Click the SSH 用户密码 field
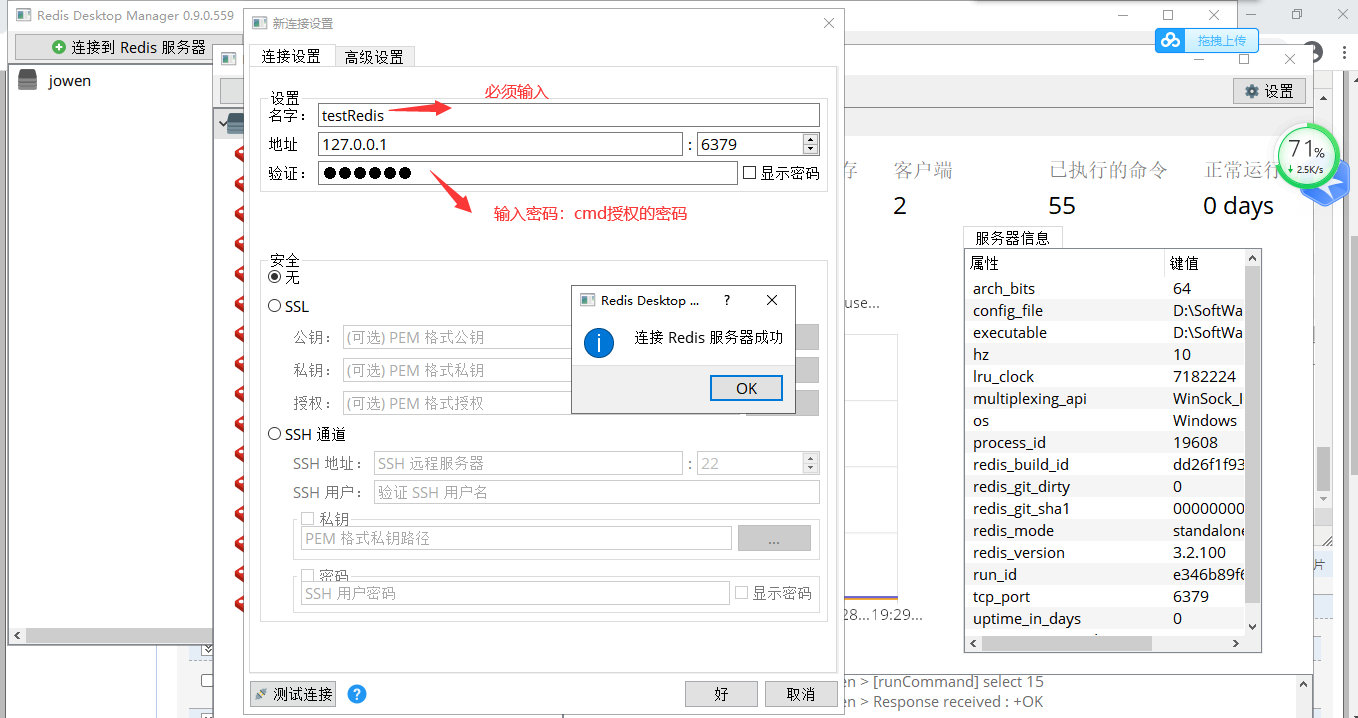This screenshot has width=1358, height=718. 515,593
